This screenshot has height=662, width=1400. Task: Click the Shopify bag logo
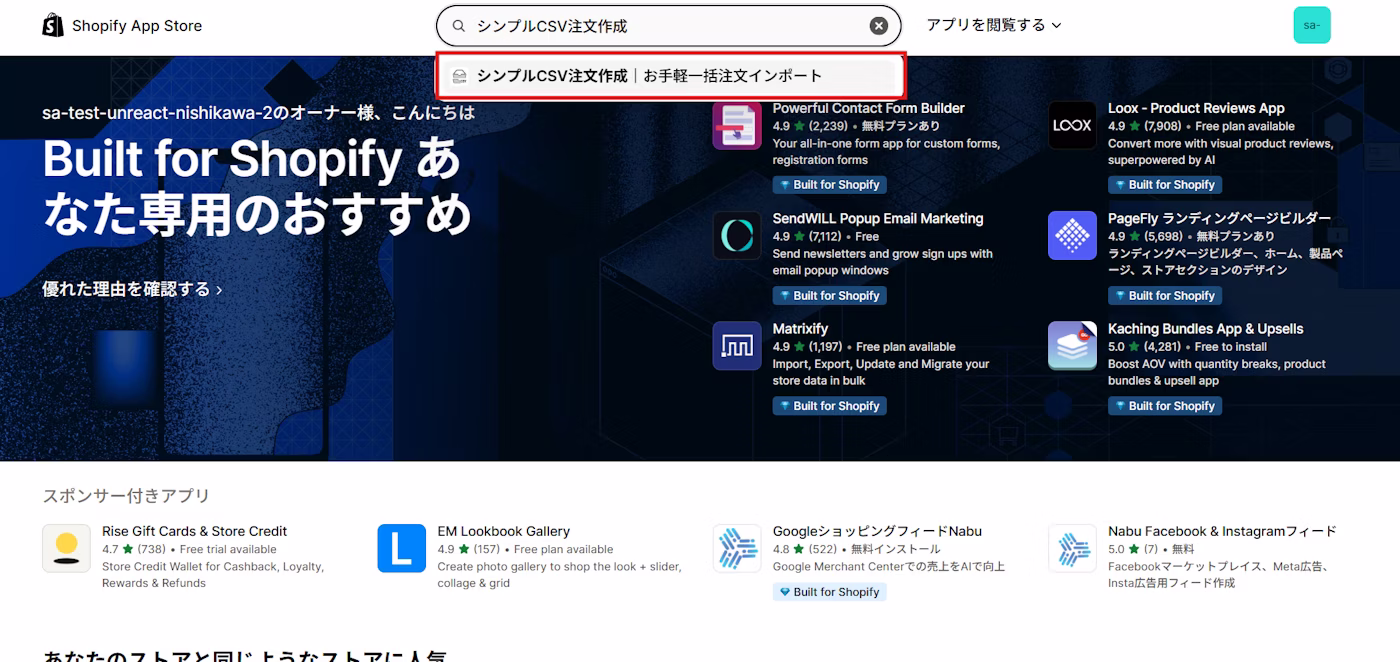point(53,26)
